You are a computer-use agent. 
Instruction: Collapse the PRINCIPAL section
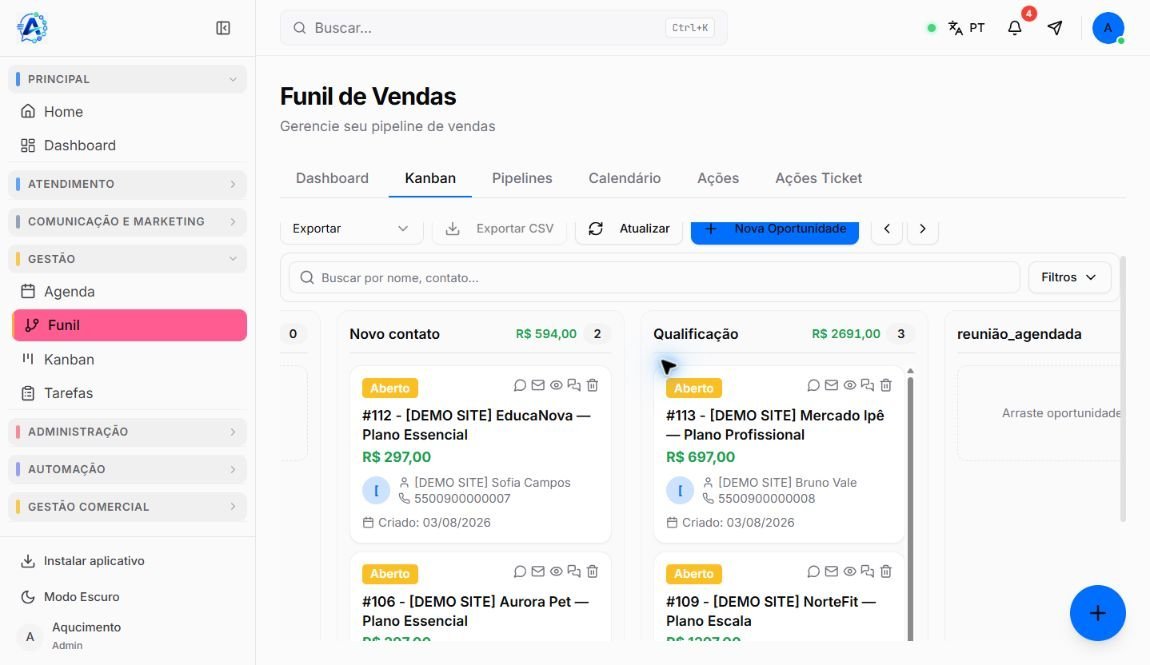[128, 79]
